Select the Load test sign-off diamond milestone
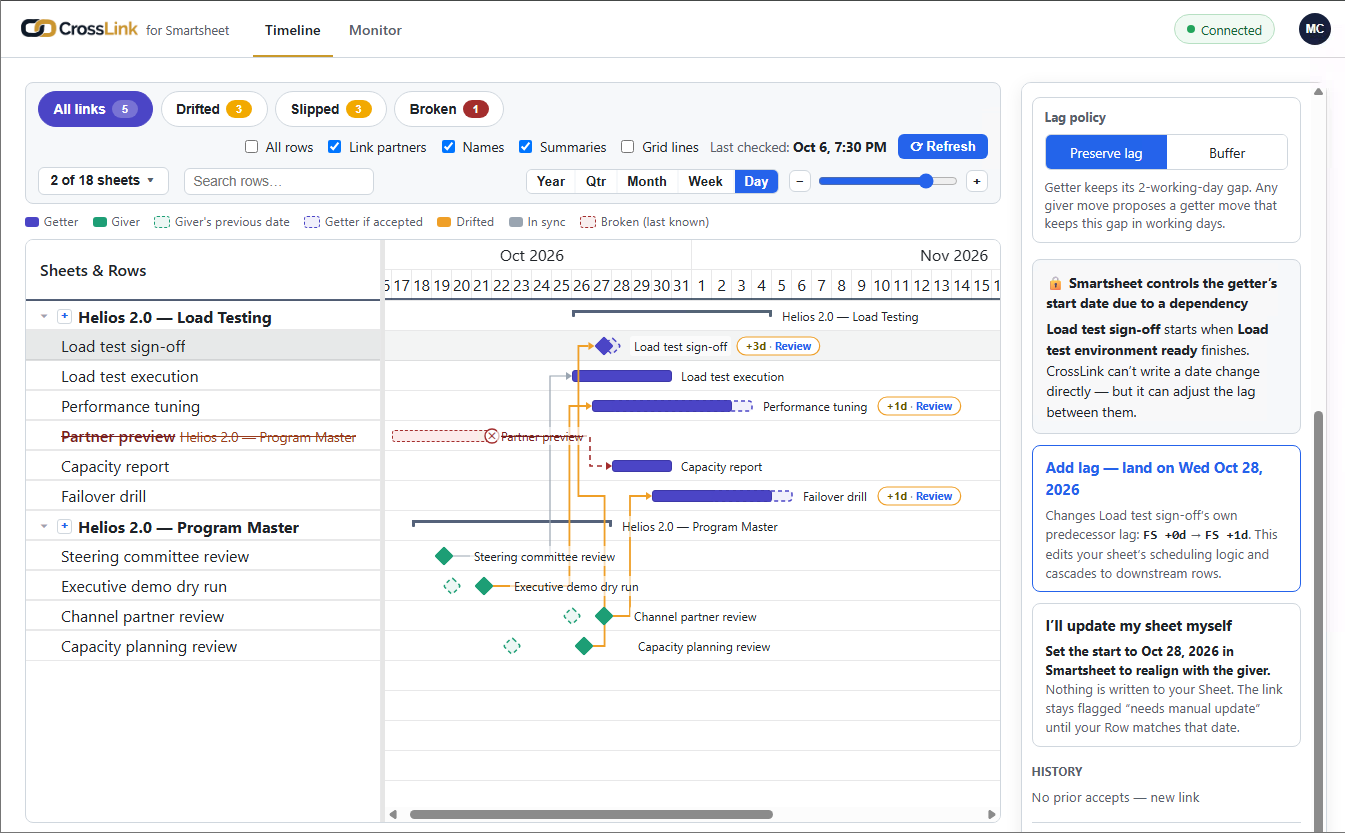Screen dimensions: 1345x833 [604, 346]
